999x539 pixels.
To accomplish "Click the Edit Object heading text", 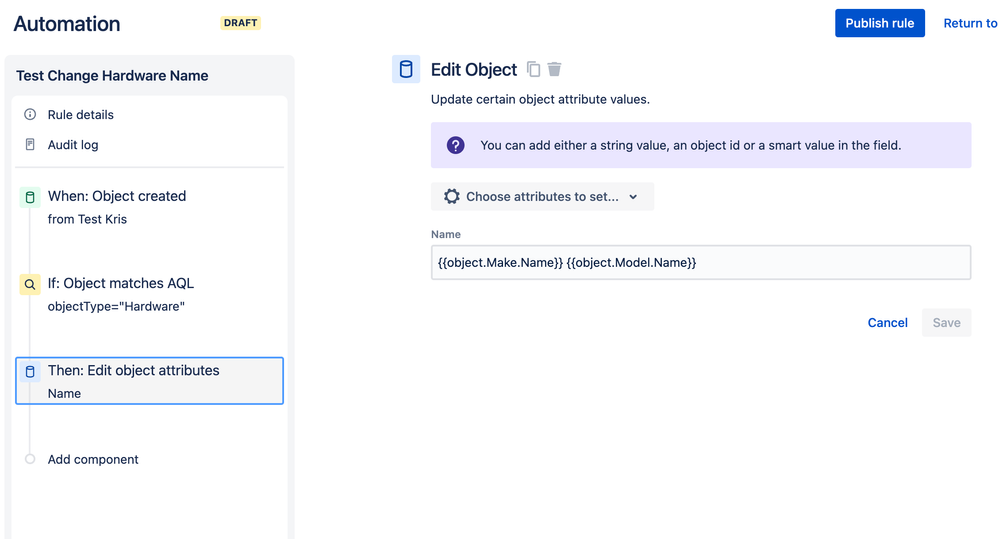I will pyautogui.click(x=474, y=69).
